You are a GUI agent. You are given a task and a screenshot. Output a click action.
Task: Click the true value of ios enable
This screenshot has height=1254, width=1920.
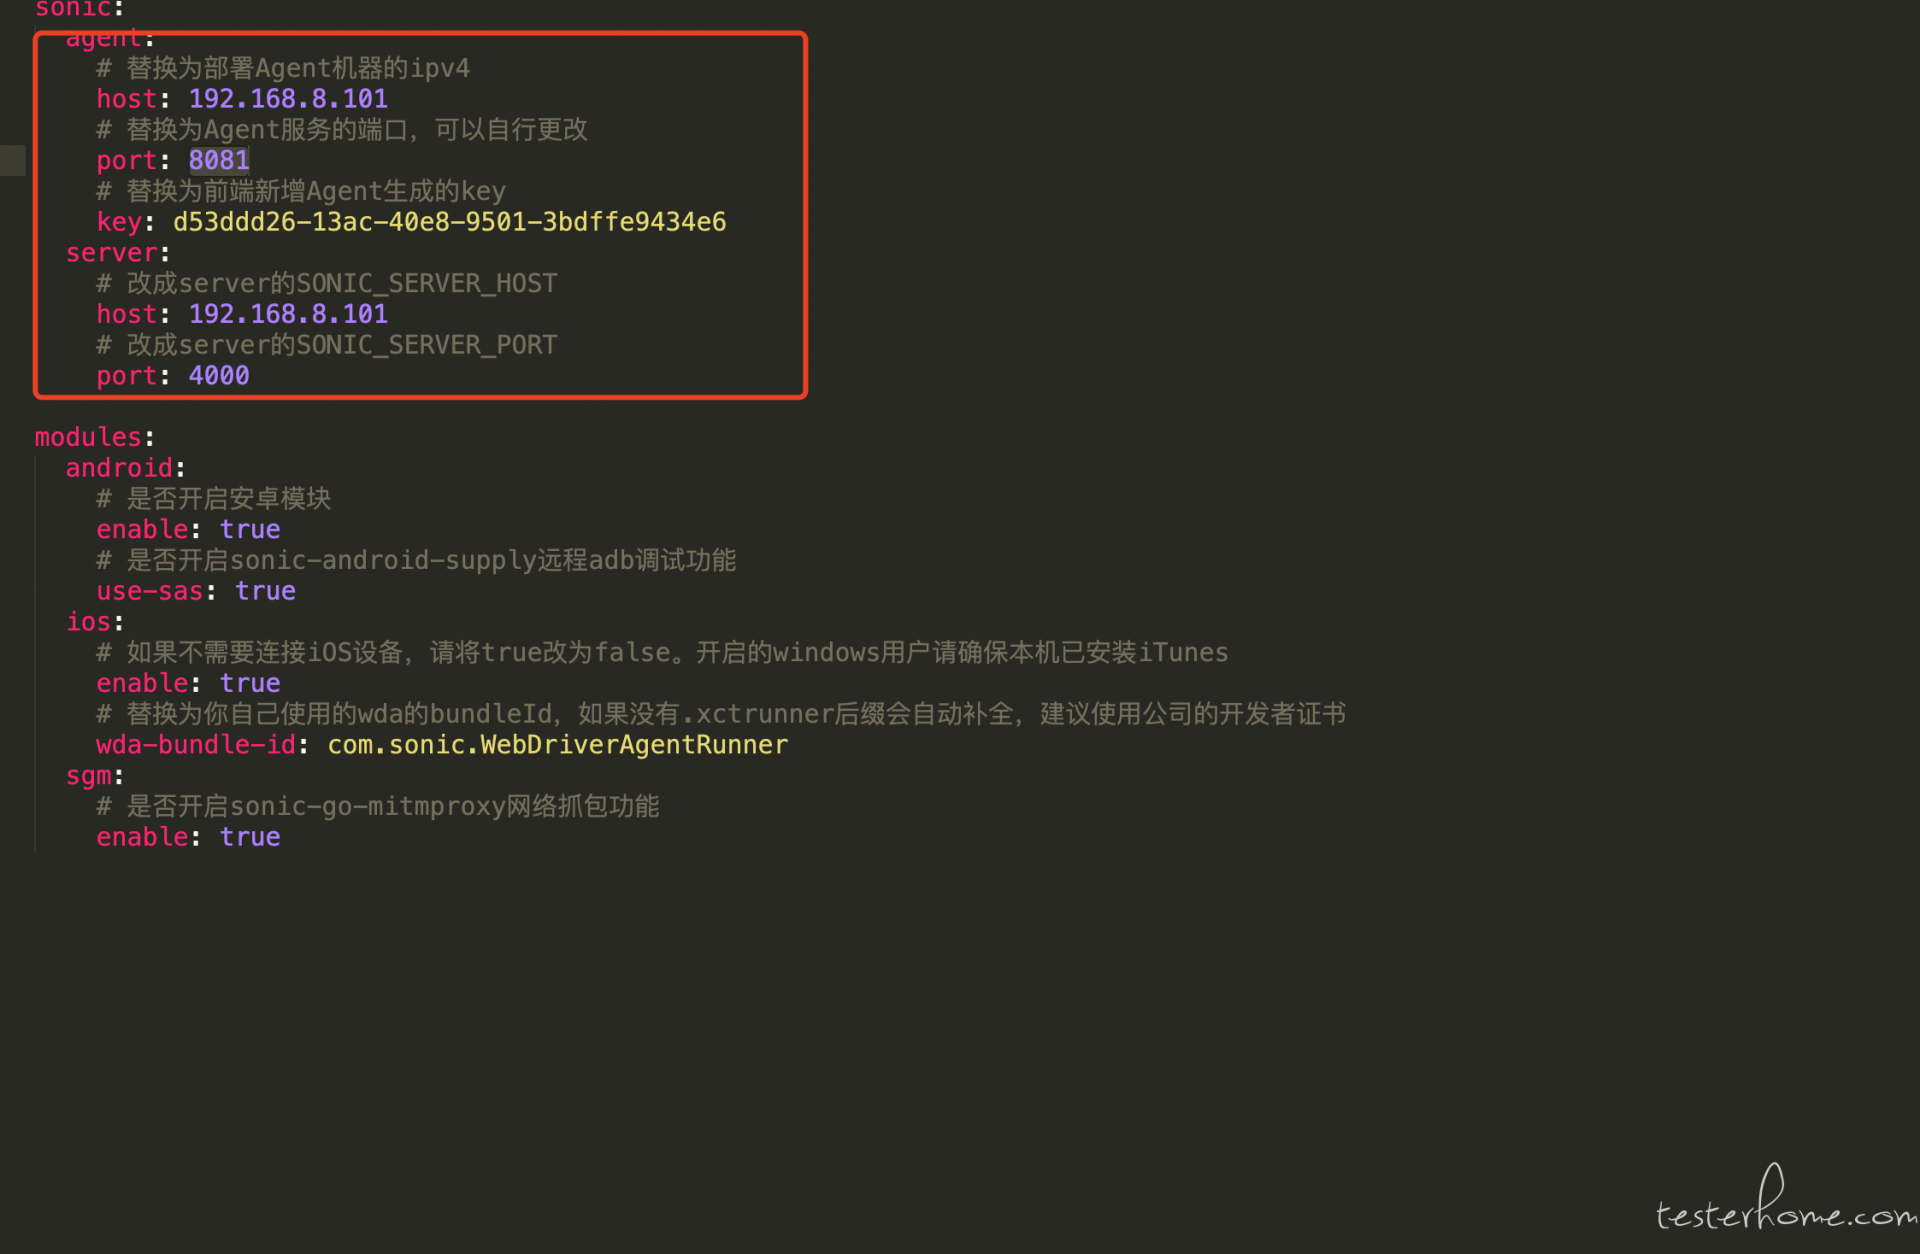click(250, 683)
